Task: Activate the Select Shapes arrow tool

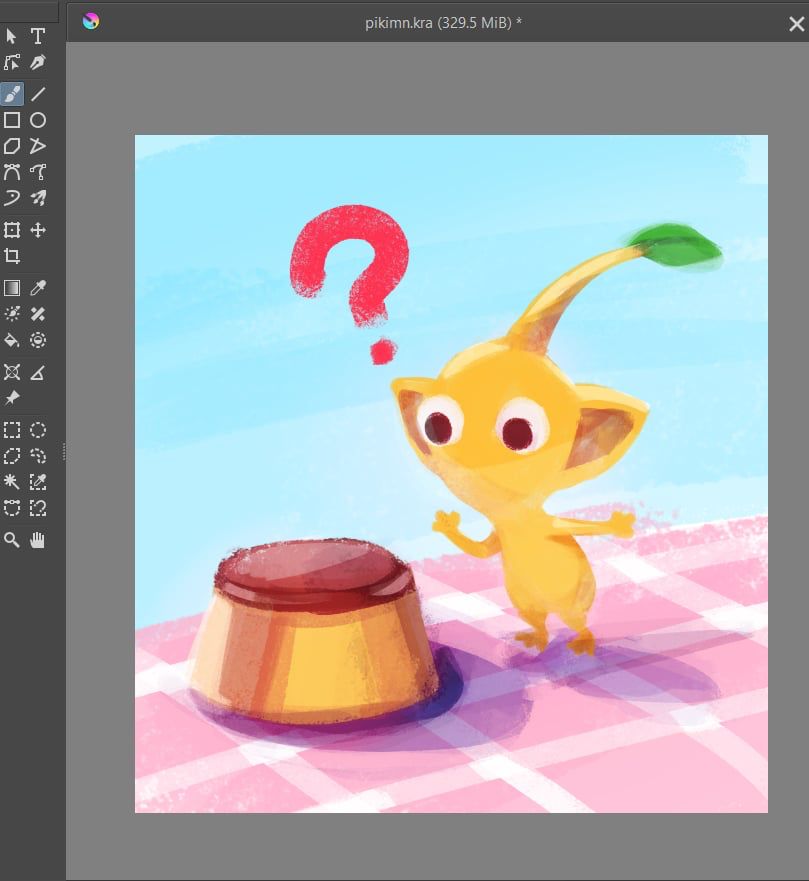Action: [x=12, y=36]
